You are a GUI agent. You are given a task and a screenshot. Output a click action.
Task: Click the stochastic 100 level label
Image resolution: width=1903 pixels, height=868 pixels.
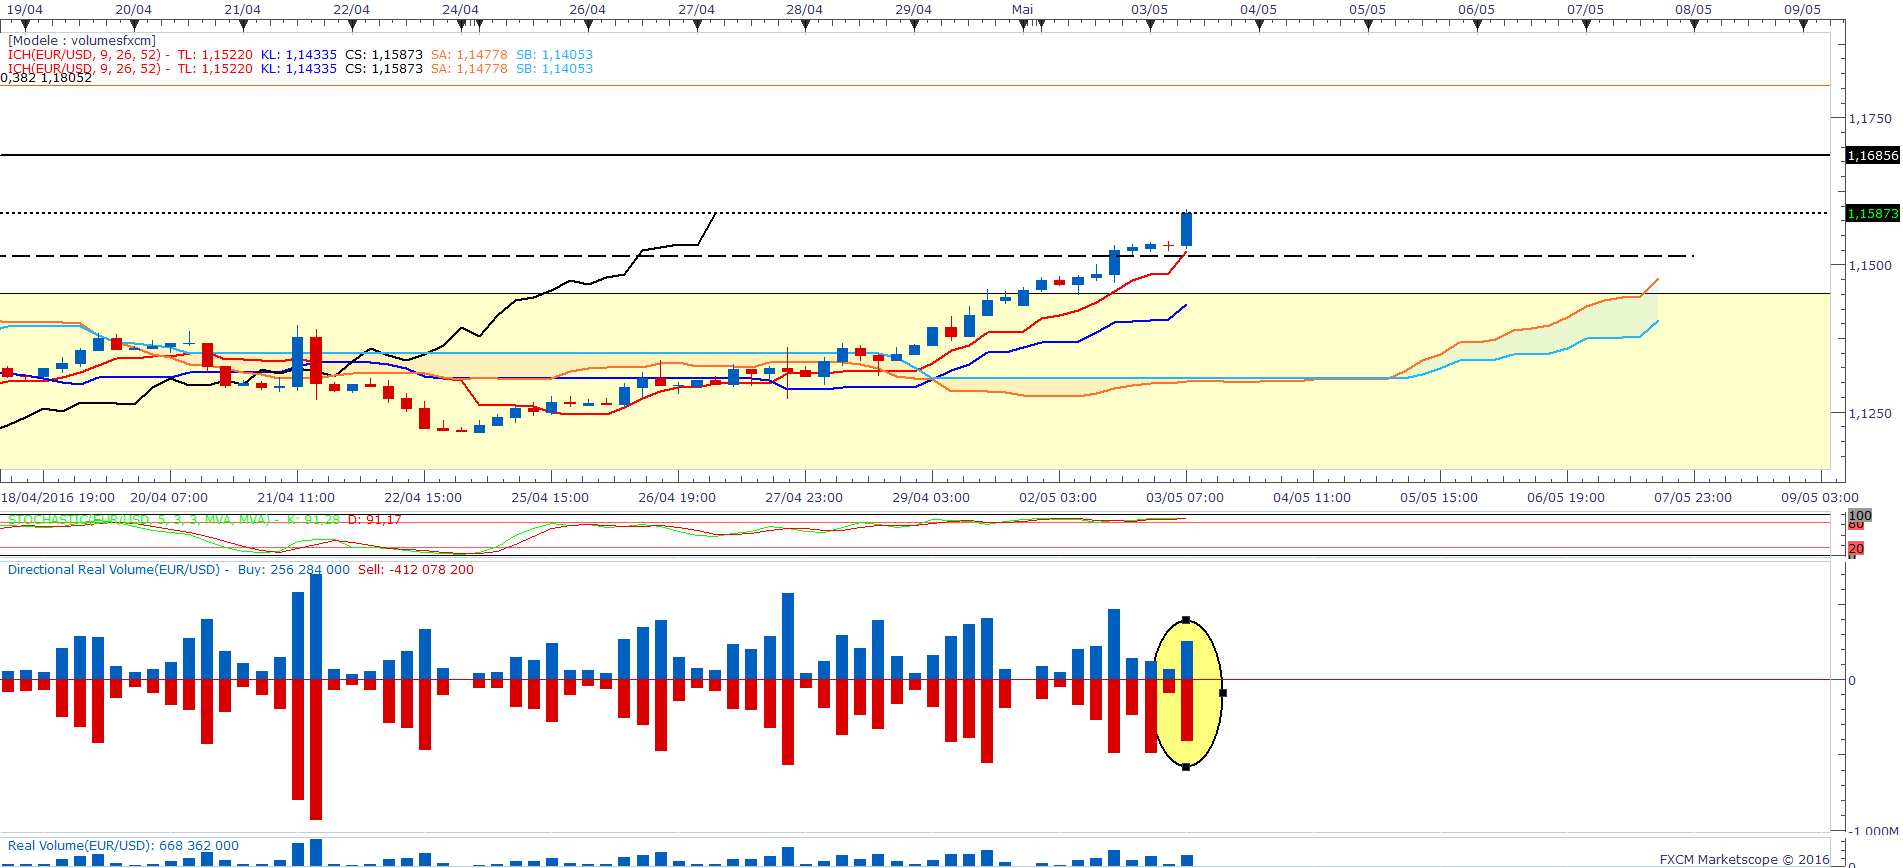click(x=1860, y=516)
